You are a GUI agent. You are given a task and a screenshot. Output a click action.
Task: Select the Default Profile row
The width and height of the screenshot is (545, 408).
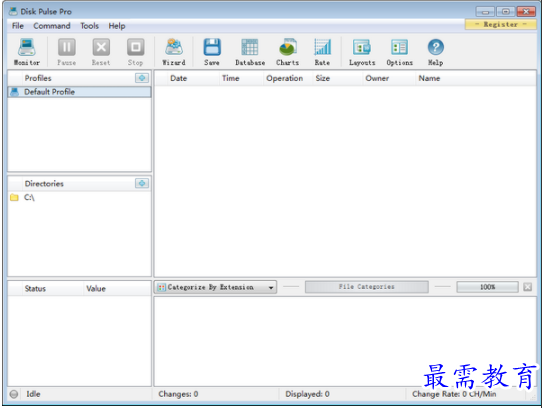point(80,92)
